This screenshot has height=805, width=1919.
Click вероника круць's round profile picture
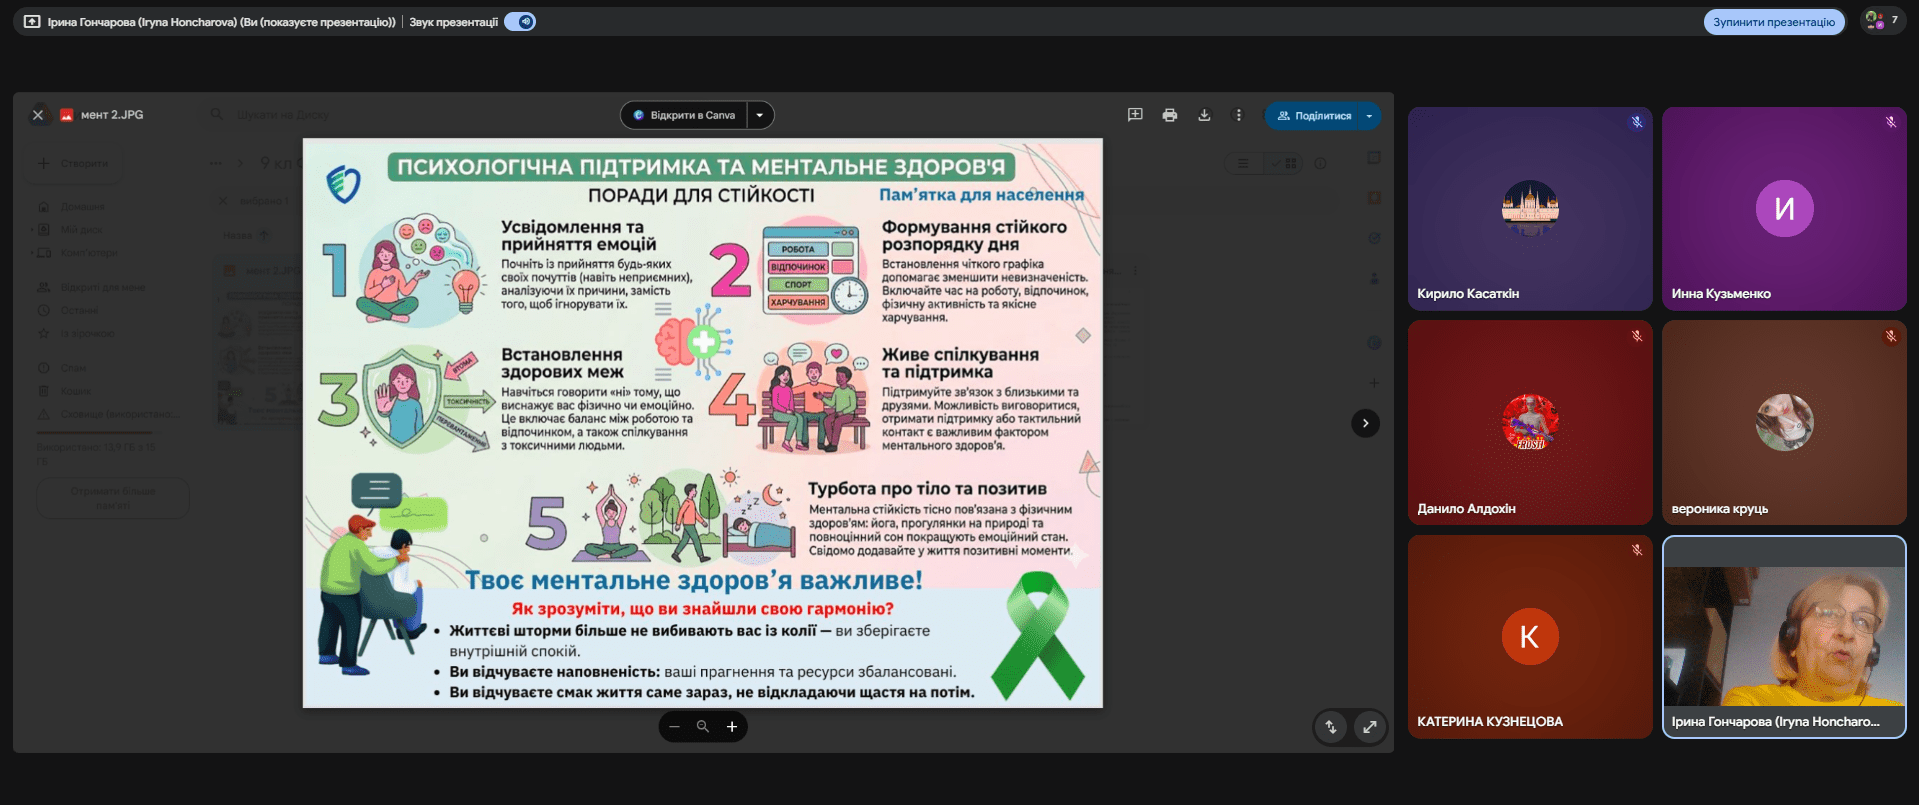(x=1785, y=422)
